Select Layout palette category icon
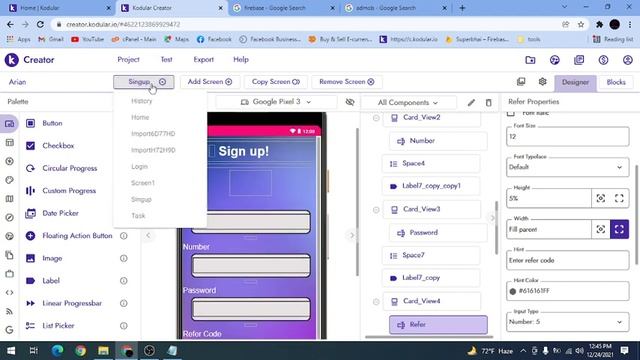This screenshot has height=360, width=640. click(x=9, y=142)
